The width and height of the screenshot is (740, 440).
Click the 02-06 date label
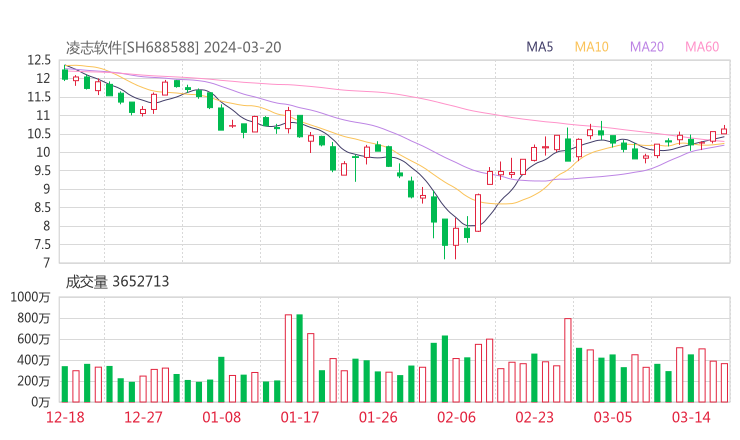click(456, 417)
